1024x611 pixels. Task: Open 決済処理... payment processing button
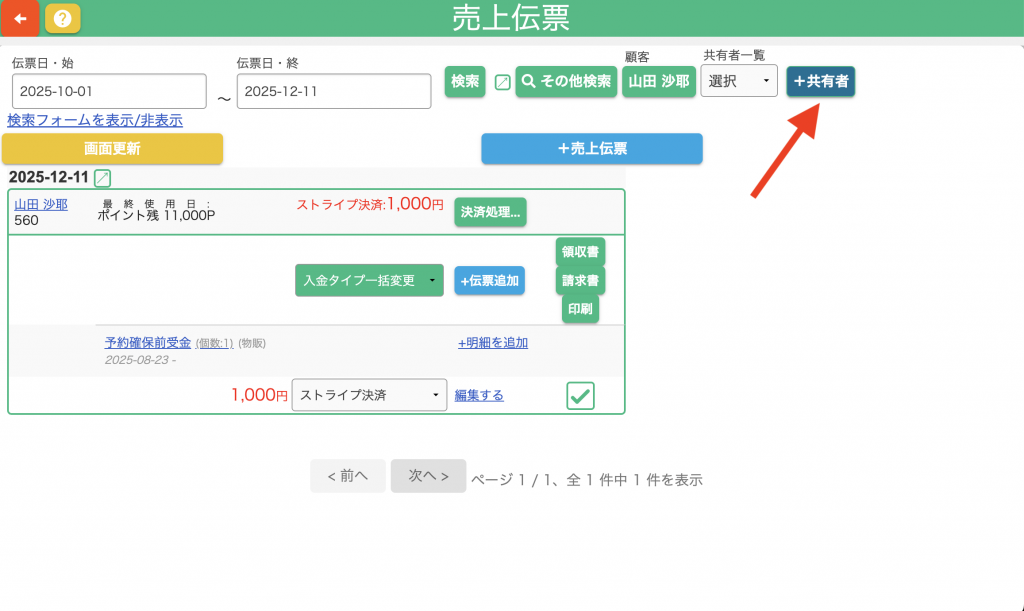[x=490, y=212]
